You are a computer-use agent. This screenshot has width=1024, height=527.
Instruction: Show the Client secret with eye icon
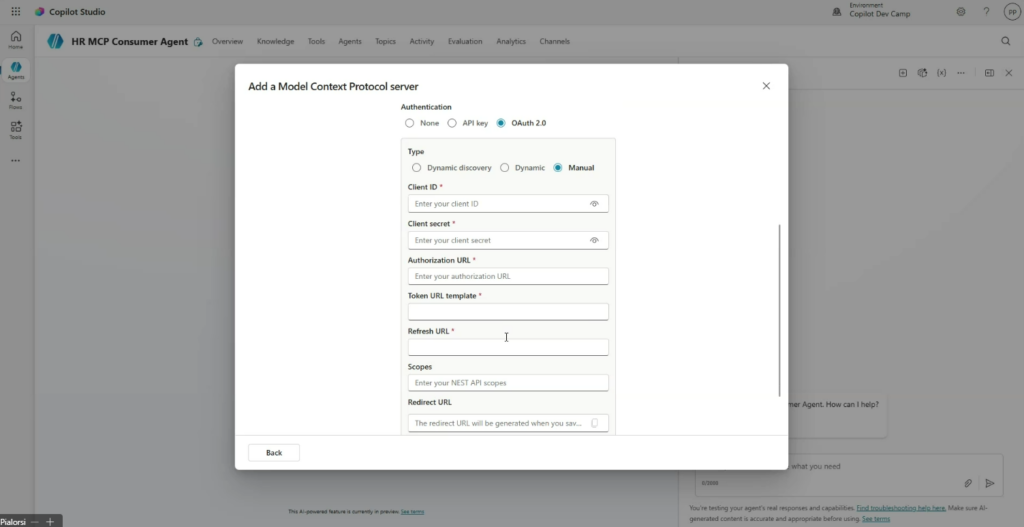point(594,240)
